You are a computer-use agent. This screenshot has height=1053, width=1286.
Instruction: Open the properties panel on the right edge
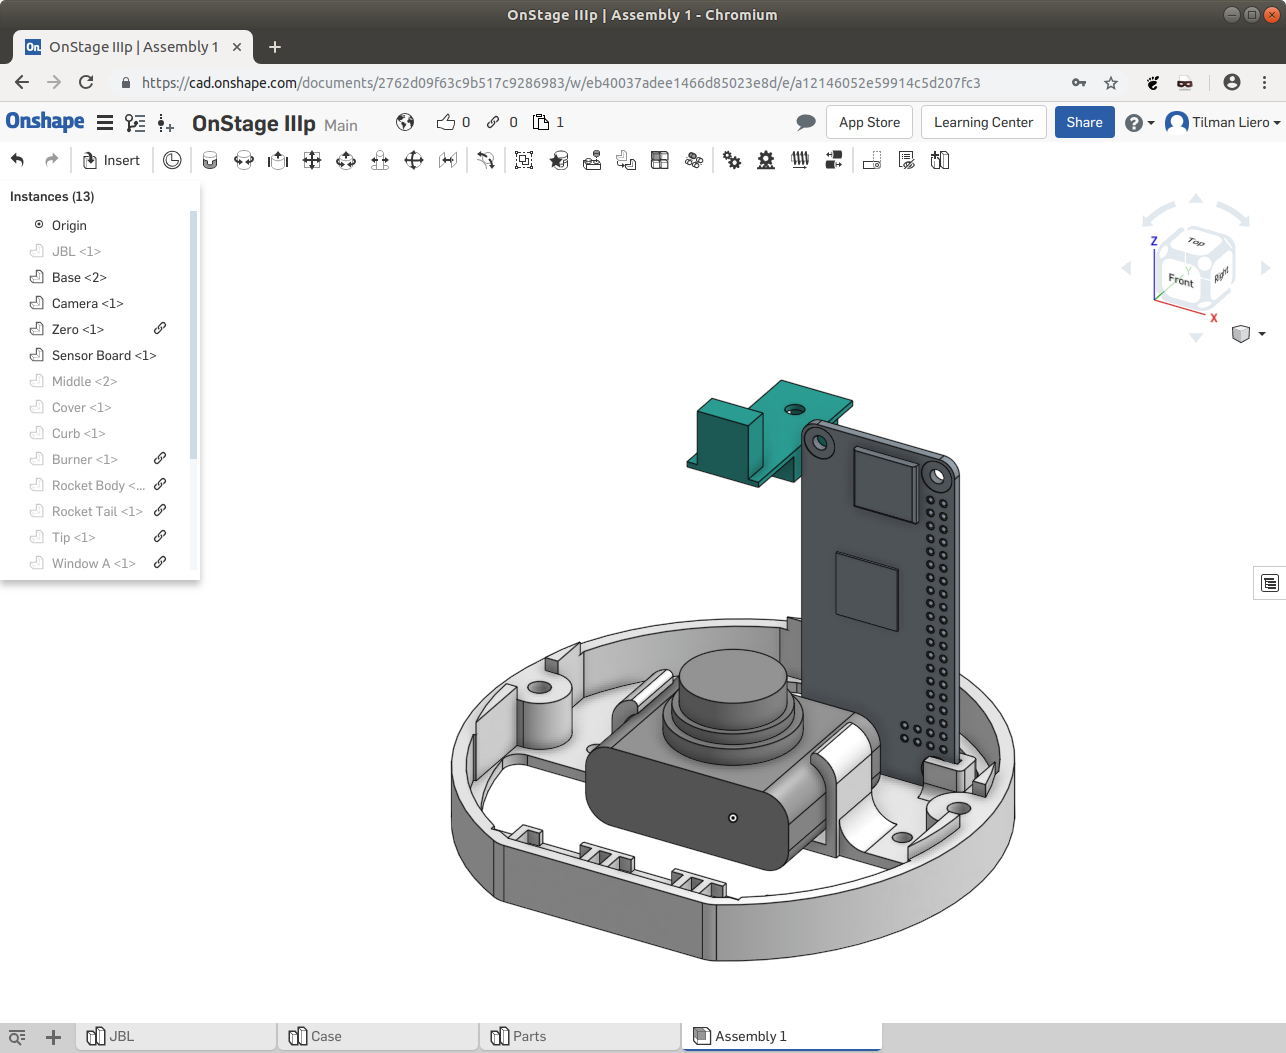click(1269, 583)
